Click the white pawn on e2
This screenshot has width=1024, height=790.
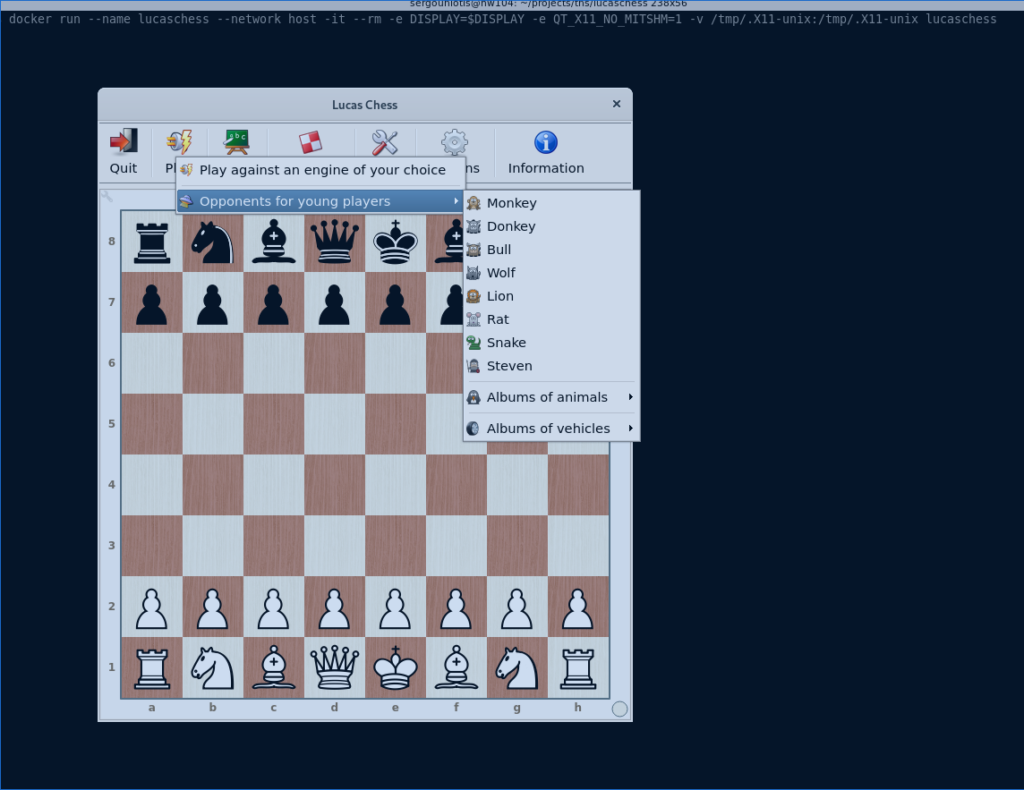tap(395, 608)
